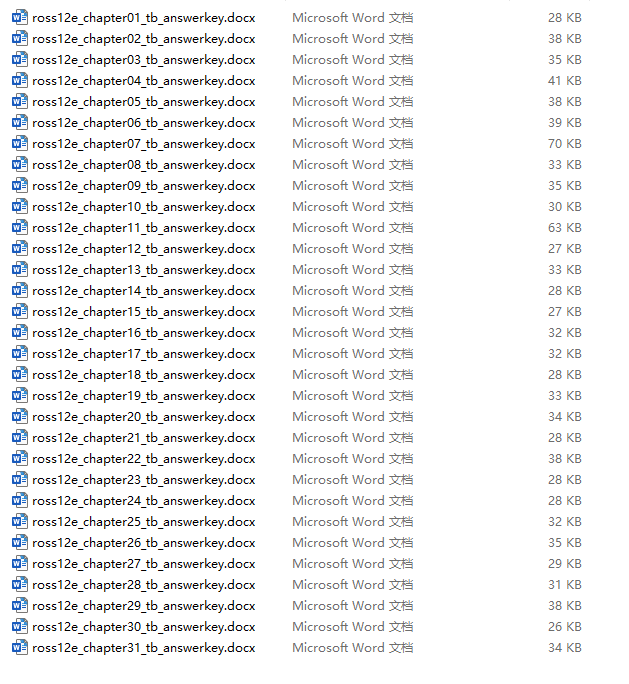Image resolution: width=629 pixels, height=684 pixels.
Task: Click the Microsoft Word type of chapter20 row
Action: [x=352, y=417]
